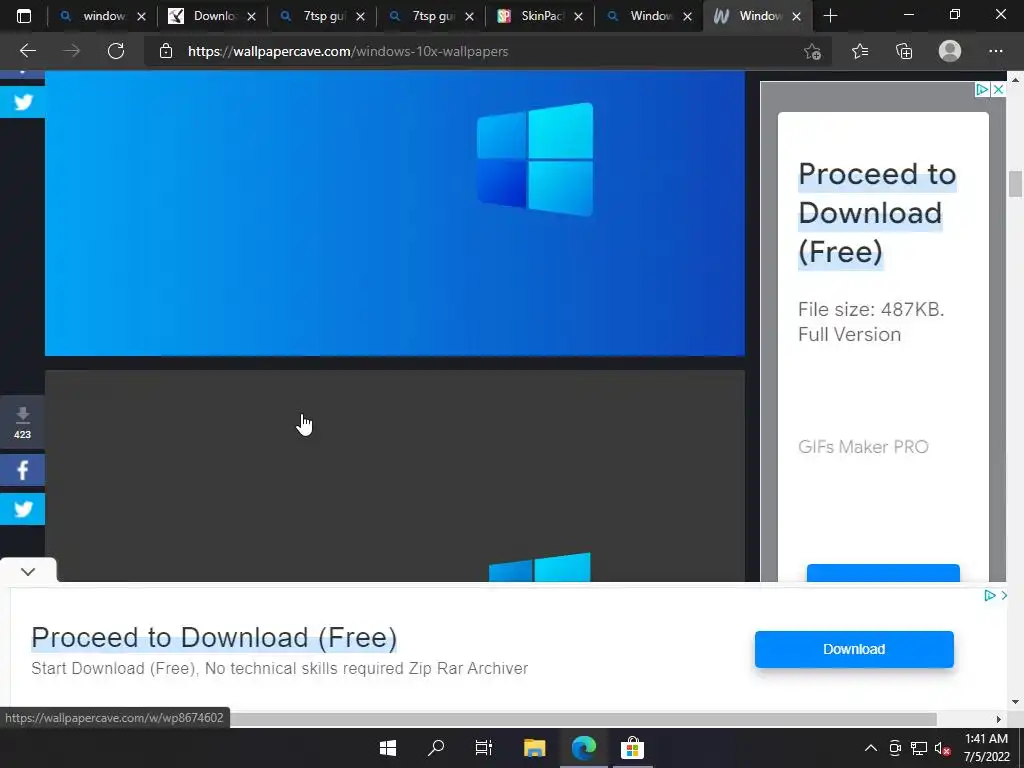1024x768 pixels.
Task: Close the active wallpapercave tab
Action: click(796, 17)
